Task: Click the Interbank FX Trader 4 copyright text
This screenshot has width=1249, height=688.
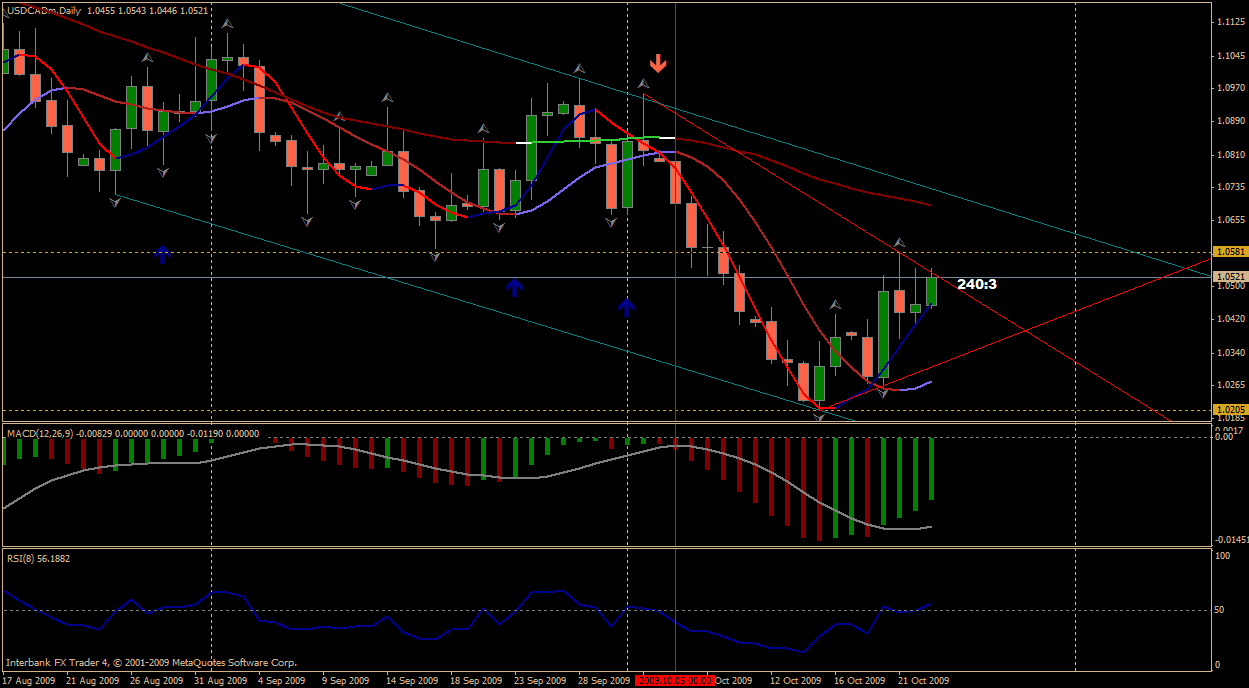Action: (x=151, y=662)
